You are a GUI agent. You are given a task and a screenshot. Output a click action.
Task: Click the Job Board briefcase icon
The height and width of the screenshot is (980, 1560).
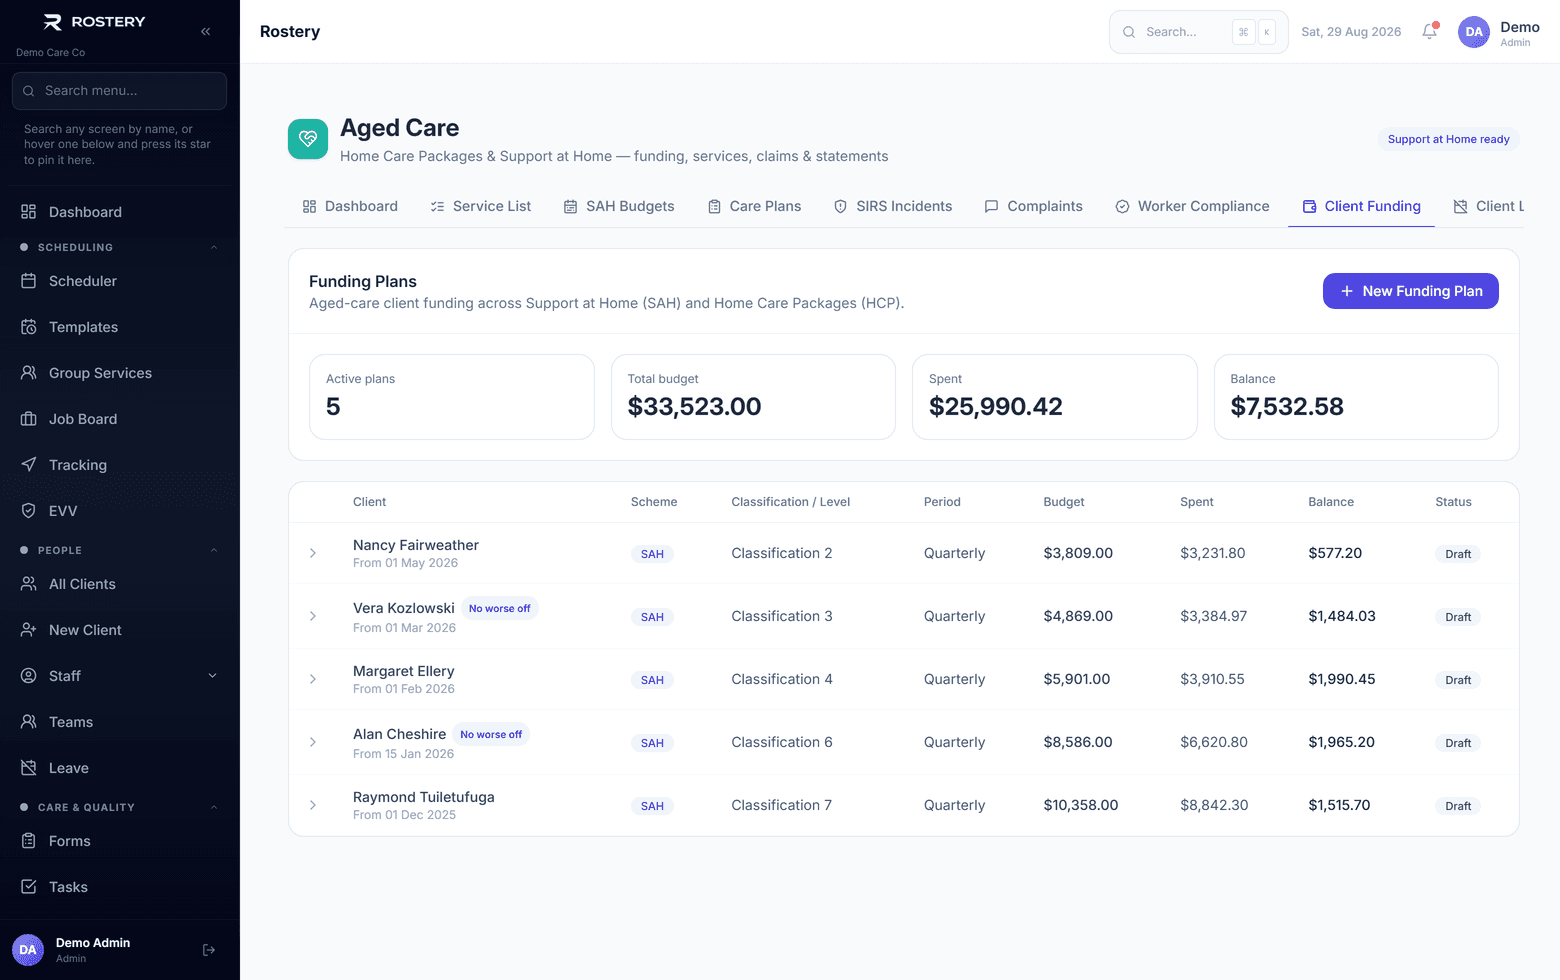(29, 419)
